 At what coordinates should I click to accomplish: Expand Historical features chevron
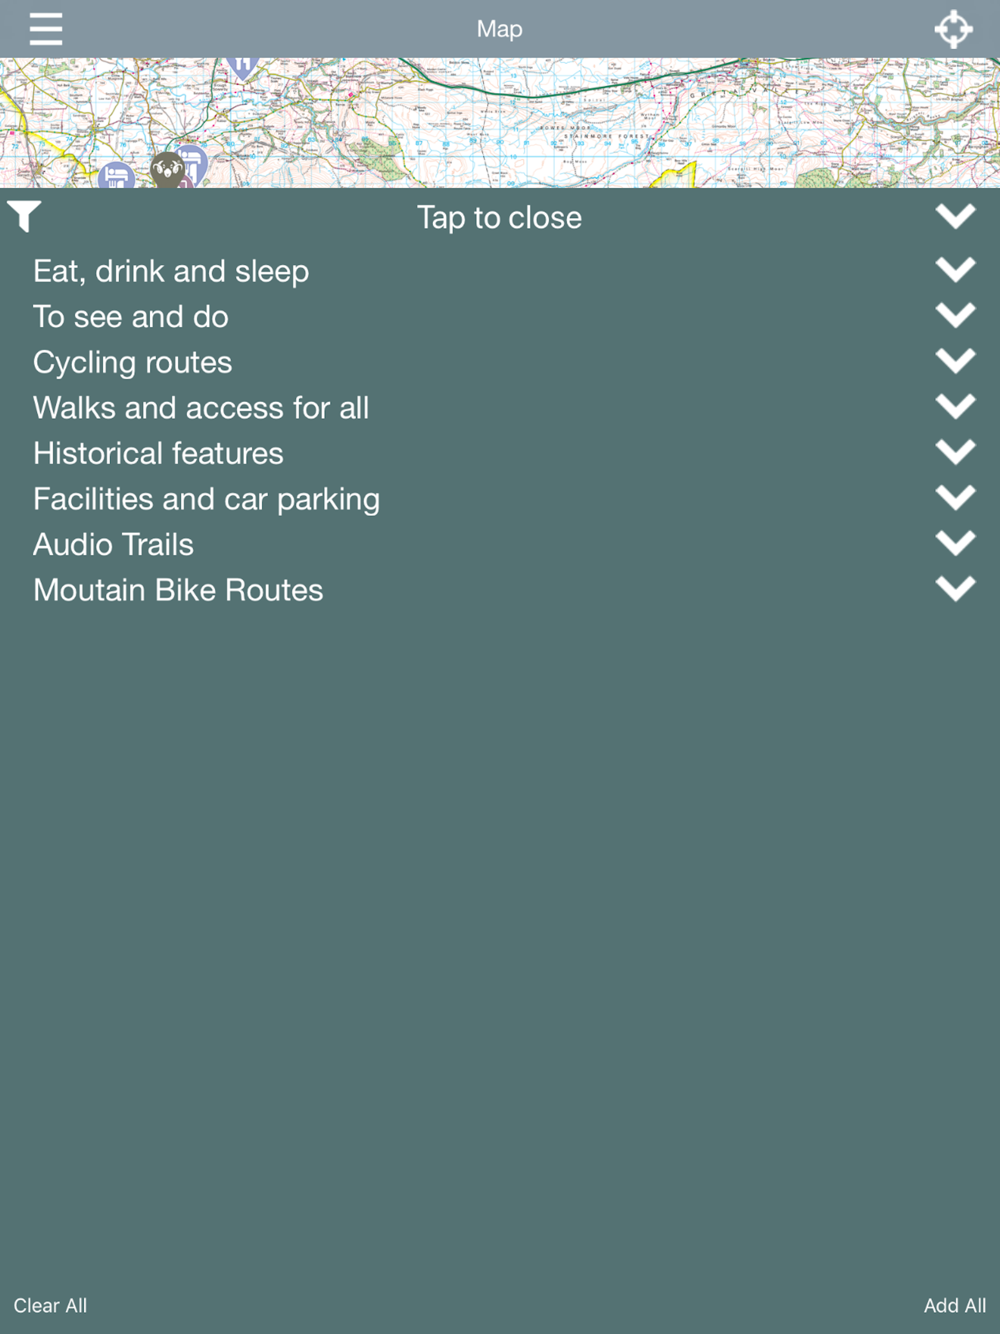pos(955,452)
